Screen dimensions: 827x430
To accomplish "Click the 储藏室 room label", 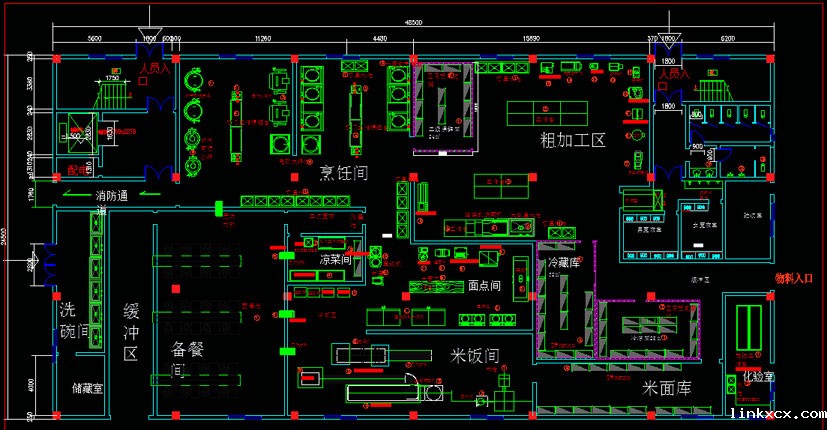I will click(x=87, y=387).
